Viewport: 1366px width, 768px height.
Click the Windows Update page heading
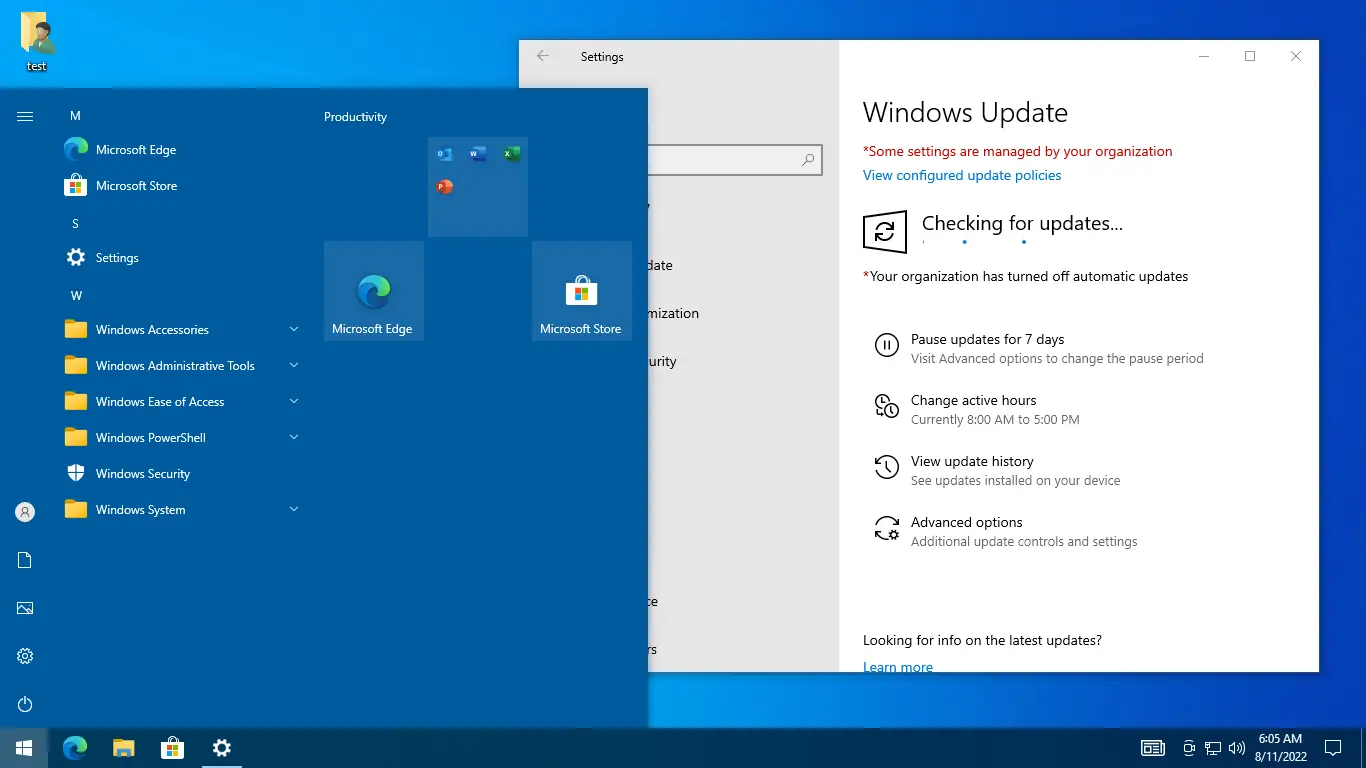965,113
